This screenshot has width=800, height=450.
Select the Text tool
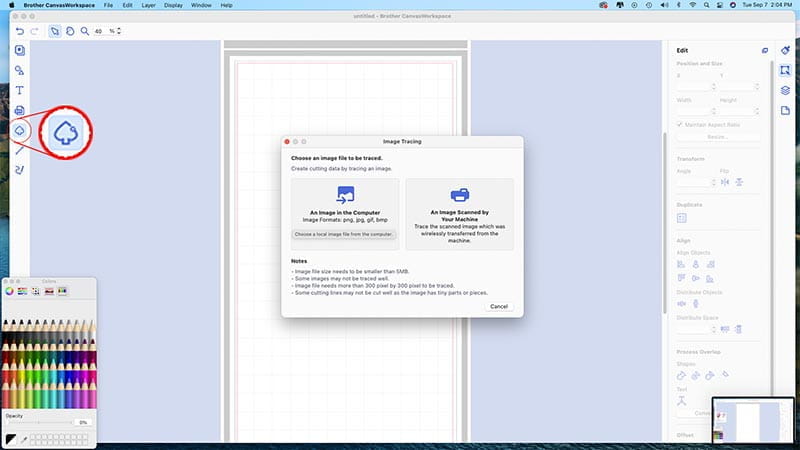click(x=19, y=90)
